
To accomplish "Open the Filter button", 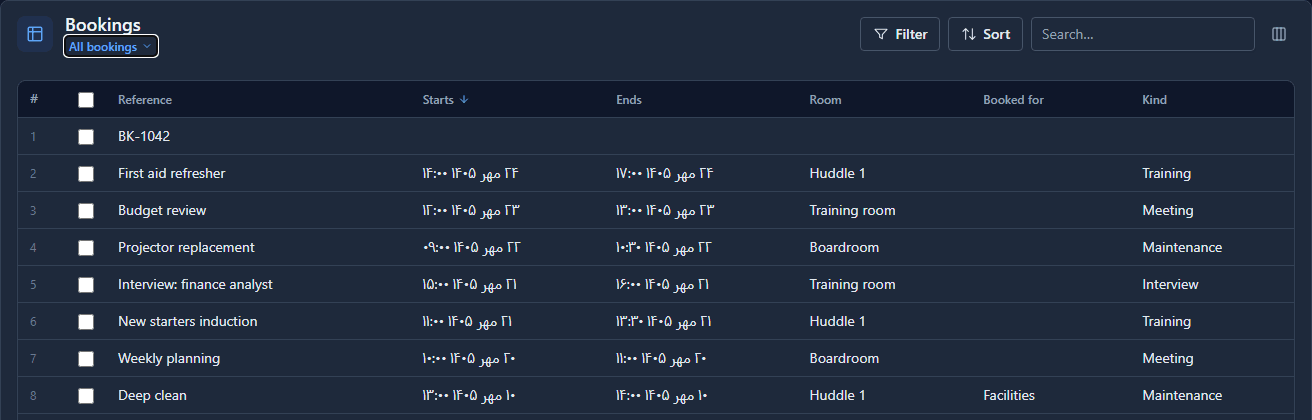I will coord(900,34).
